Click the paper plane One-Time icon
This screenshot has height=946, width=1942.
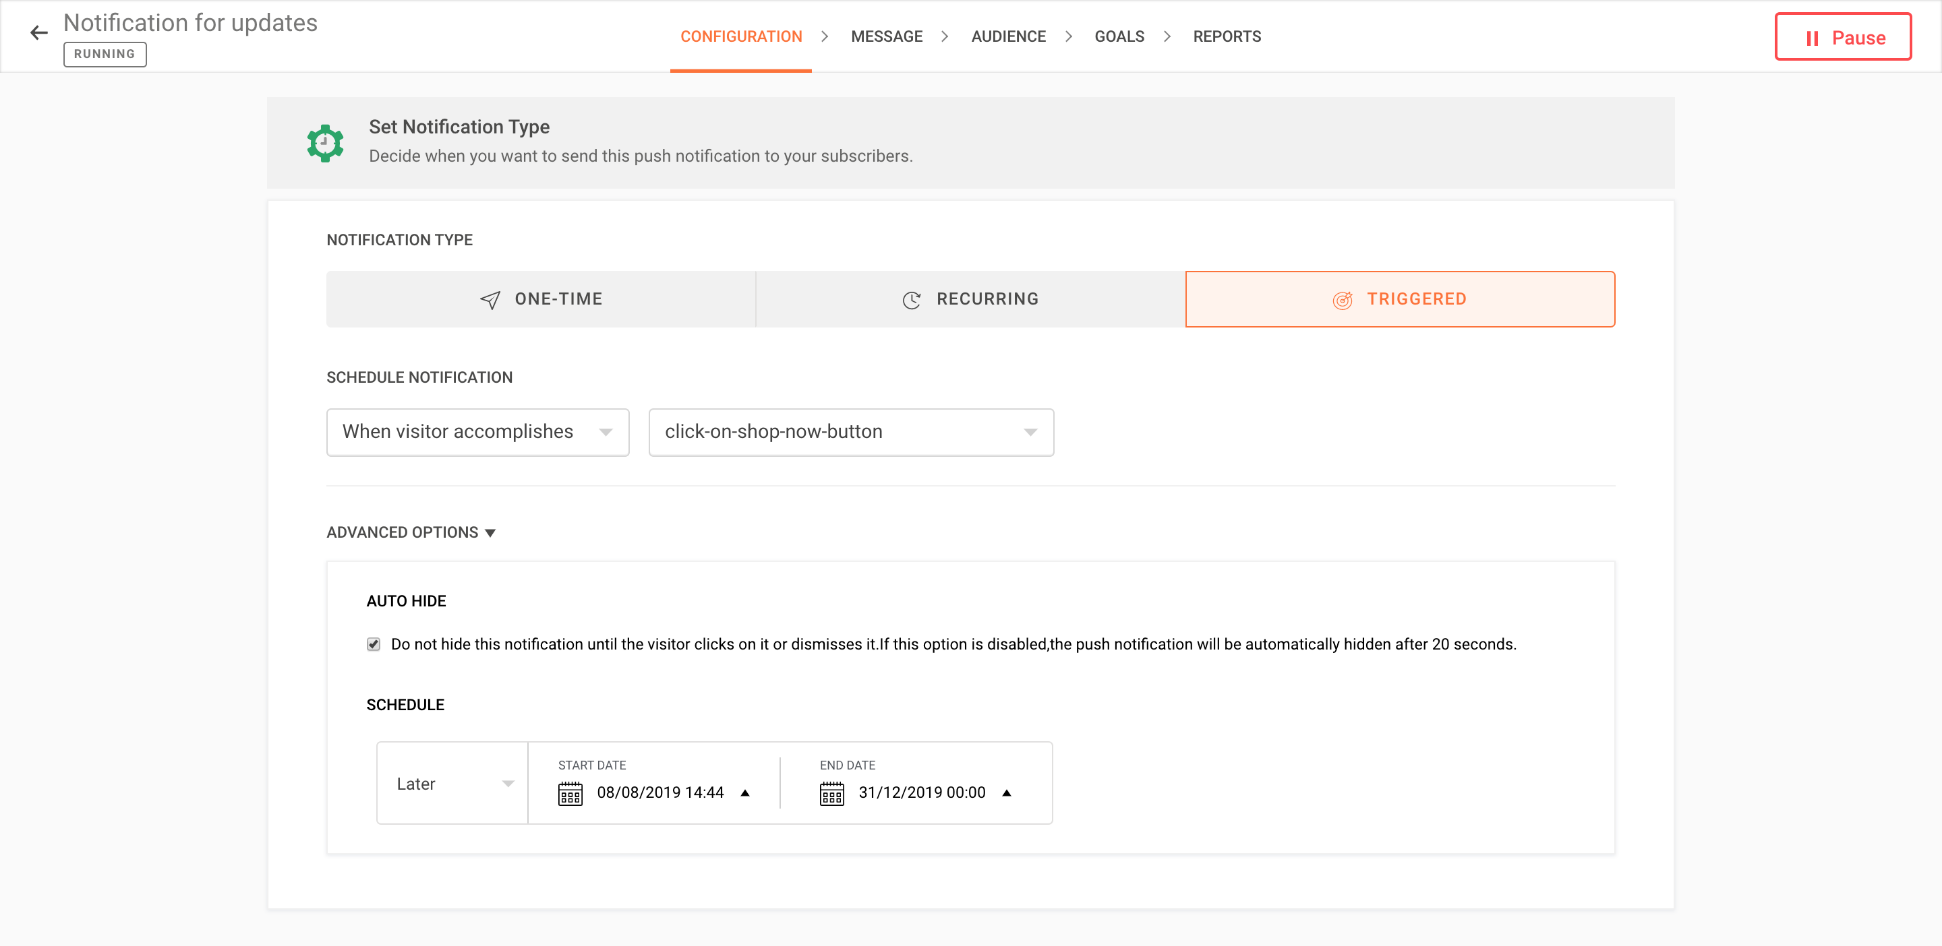pos(490,300)
